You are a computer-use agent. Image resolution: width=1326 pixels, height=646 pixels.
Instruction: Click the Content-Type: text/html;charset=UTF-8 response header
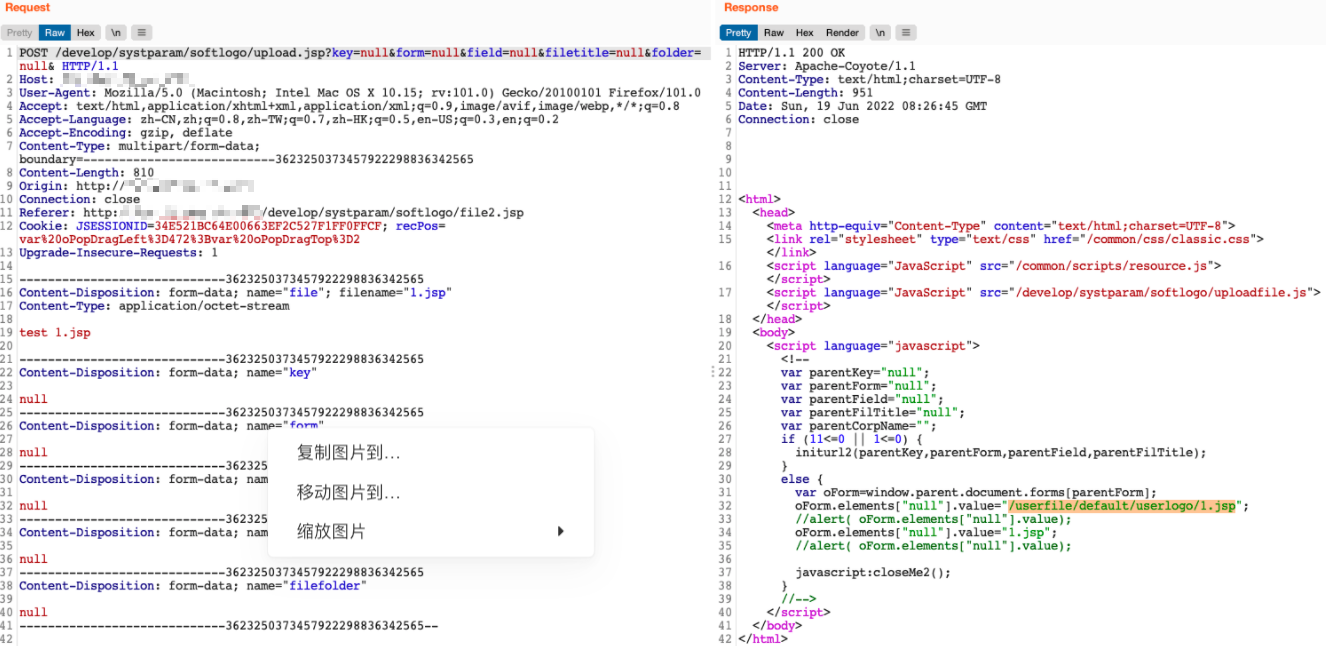[x=869, y=79]
